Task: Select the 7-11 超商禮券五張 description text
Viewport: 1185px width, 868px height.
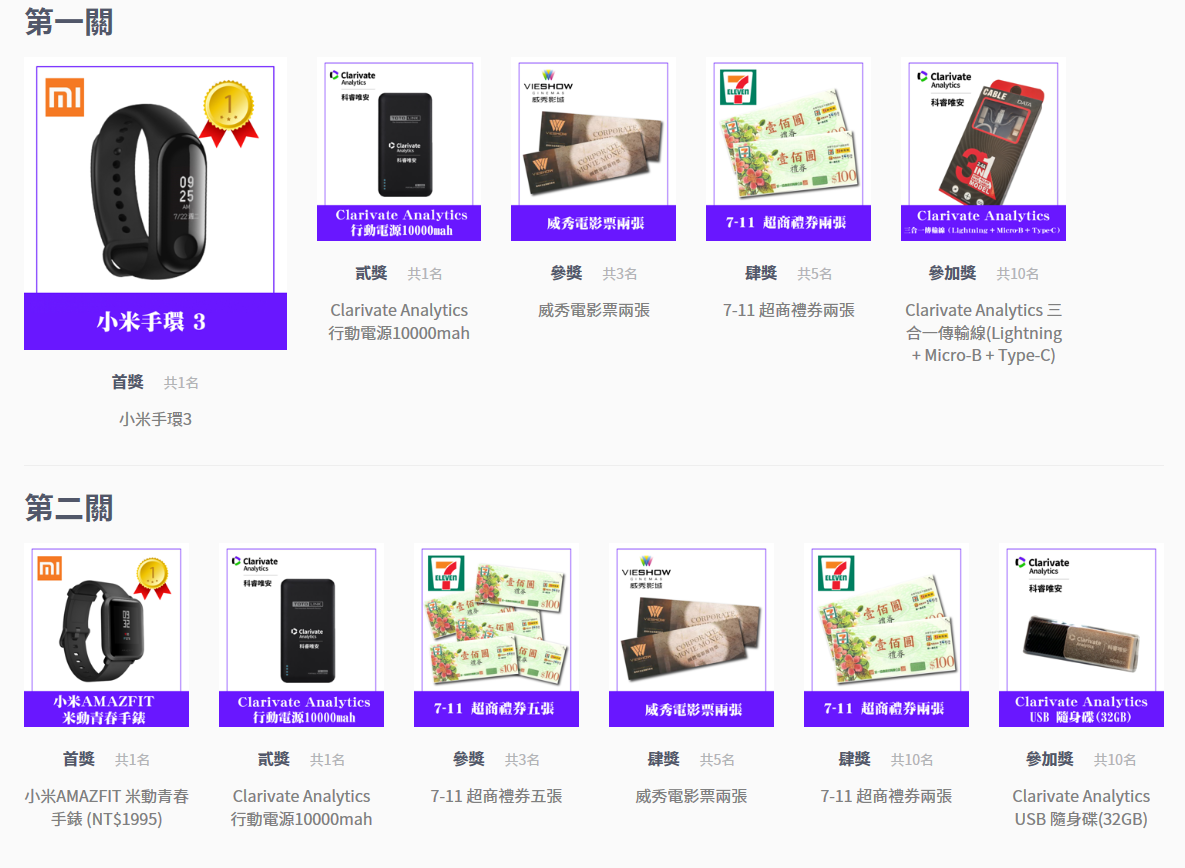Action: pyautogui.click(x=497, y=796)
